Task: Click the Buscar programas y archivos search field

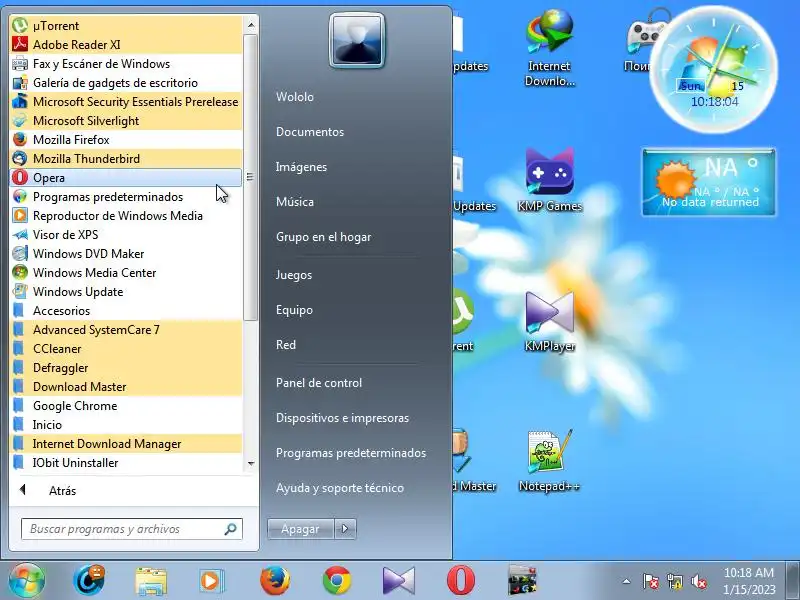Action: 132,529
